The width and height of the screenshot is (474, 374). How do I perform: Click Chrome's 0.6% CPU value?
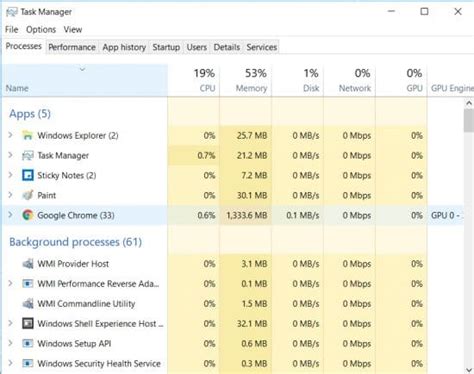(206, 216)
